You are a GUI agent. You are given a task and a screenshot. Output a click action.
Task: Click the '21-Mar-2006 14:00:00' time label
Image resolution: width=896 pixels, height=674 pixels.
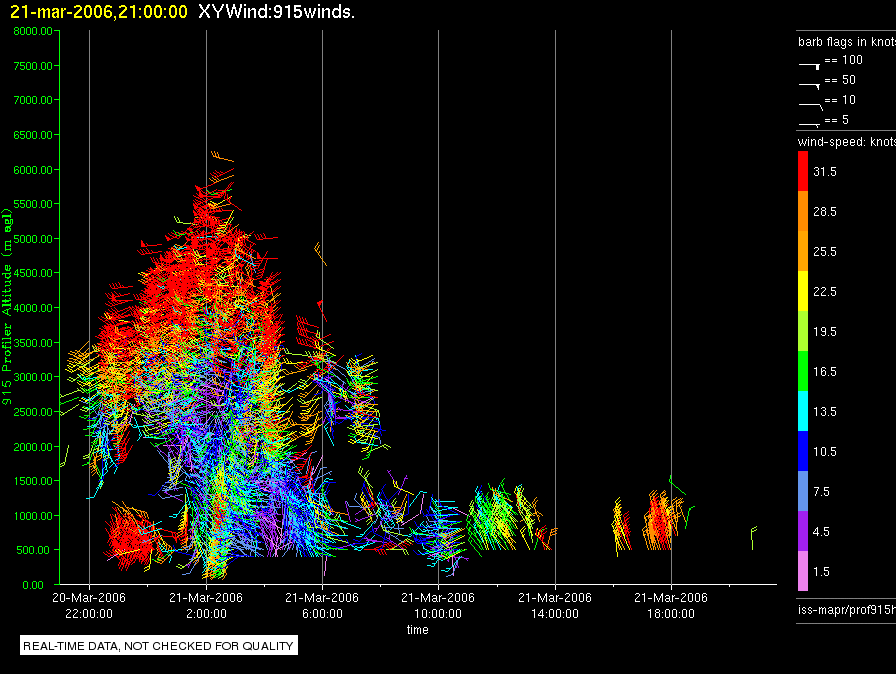pyautogui.click(x=555, y=605)
